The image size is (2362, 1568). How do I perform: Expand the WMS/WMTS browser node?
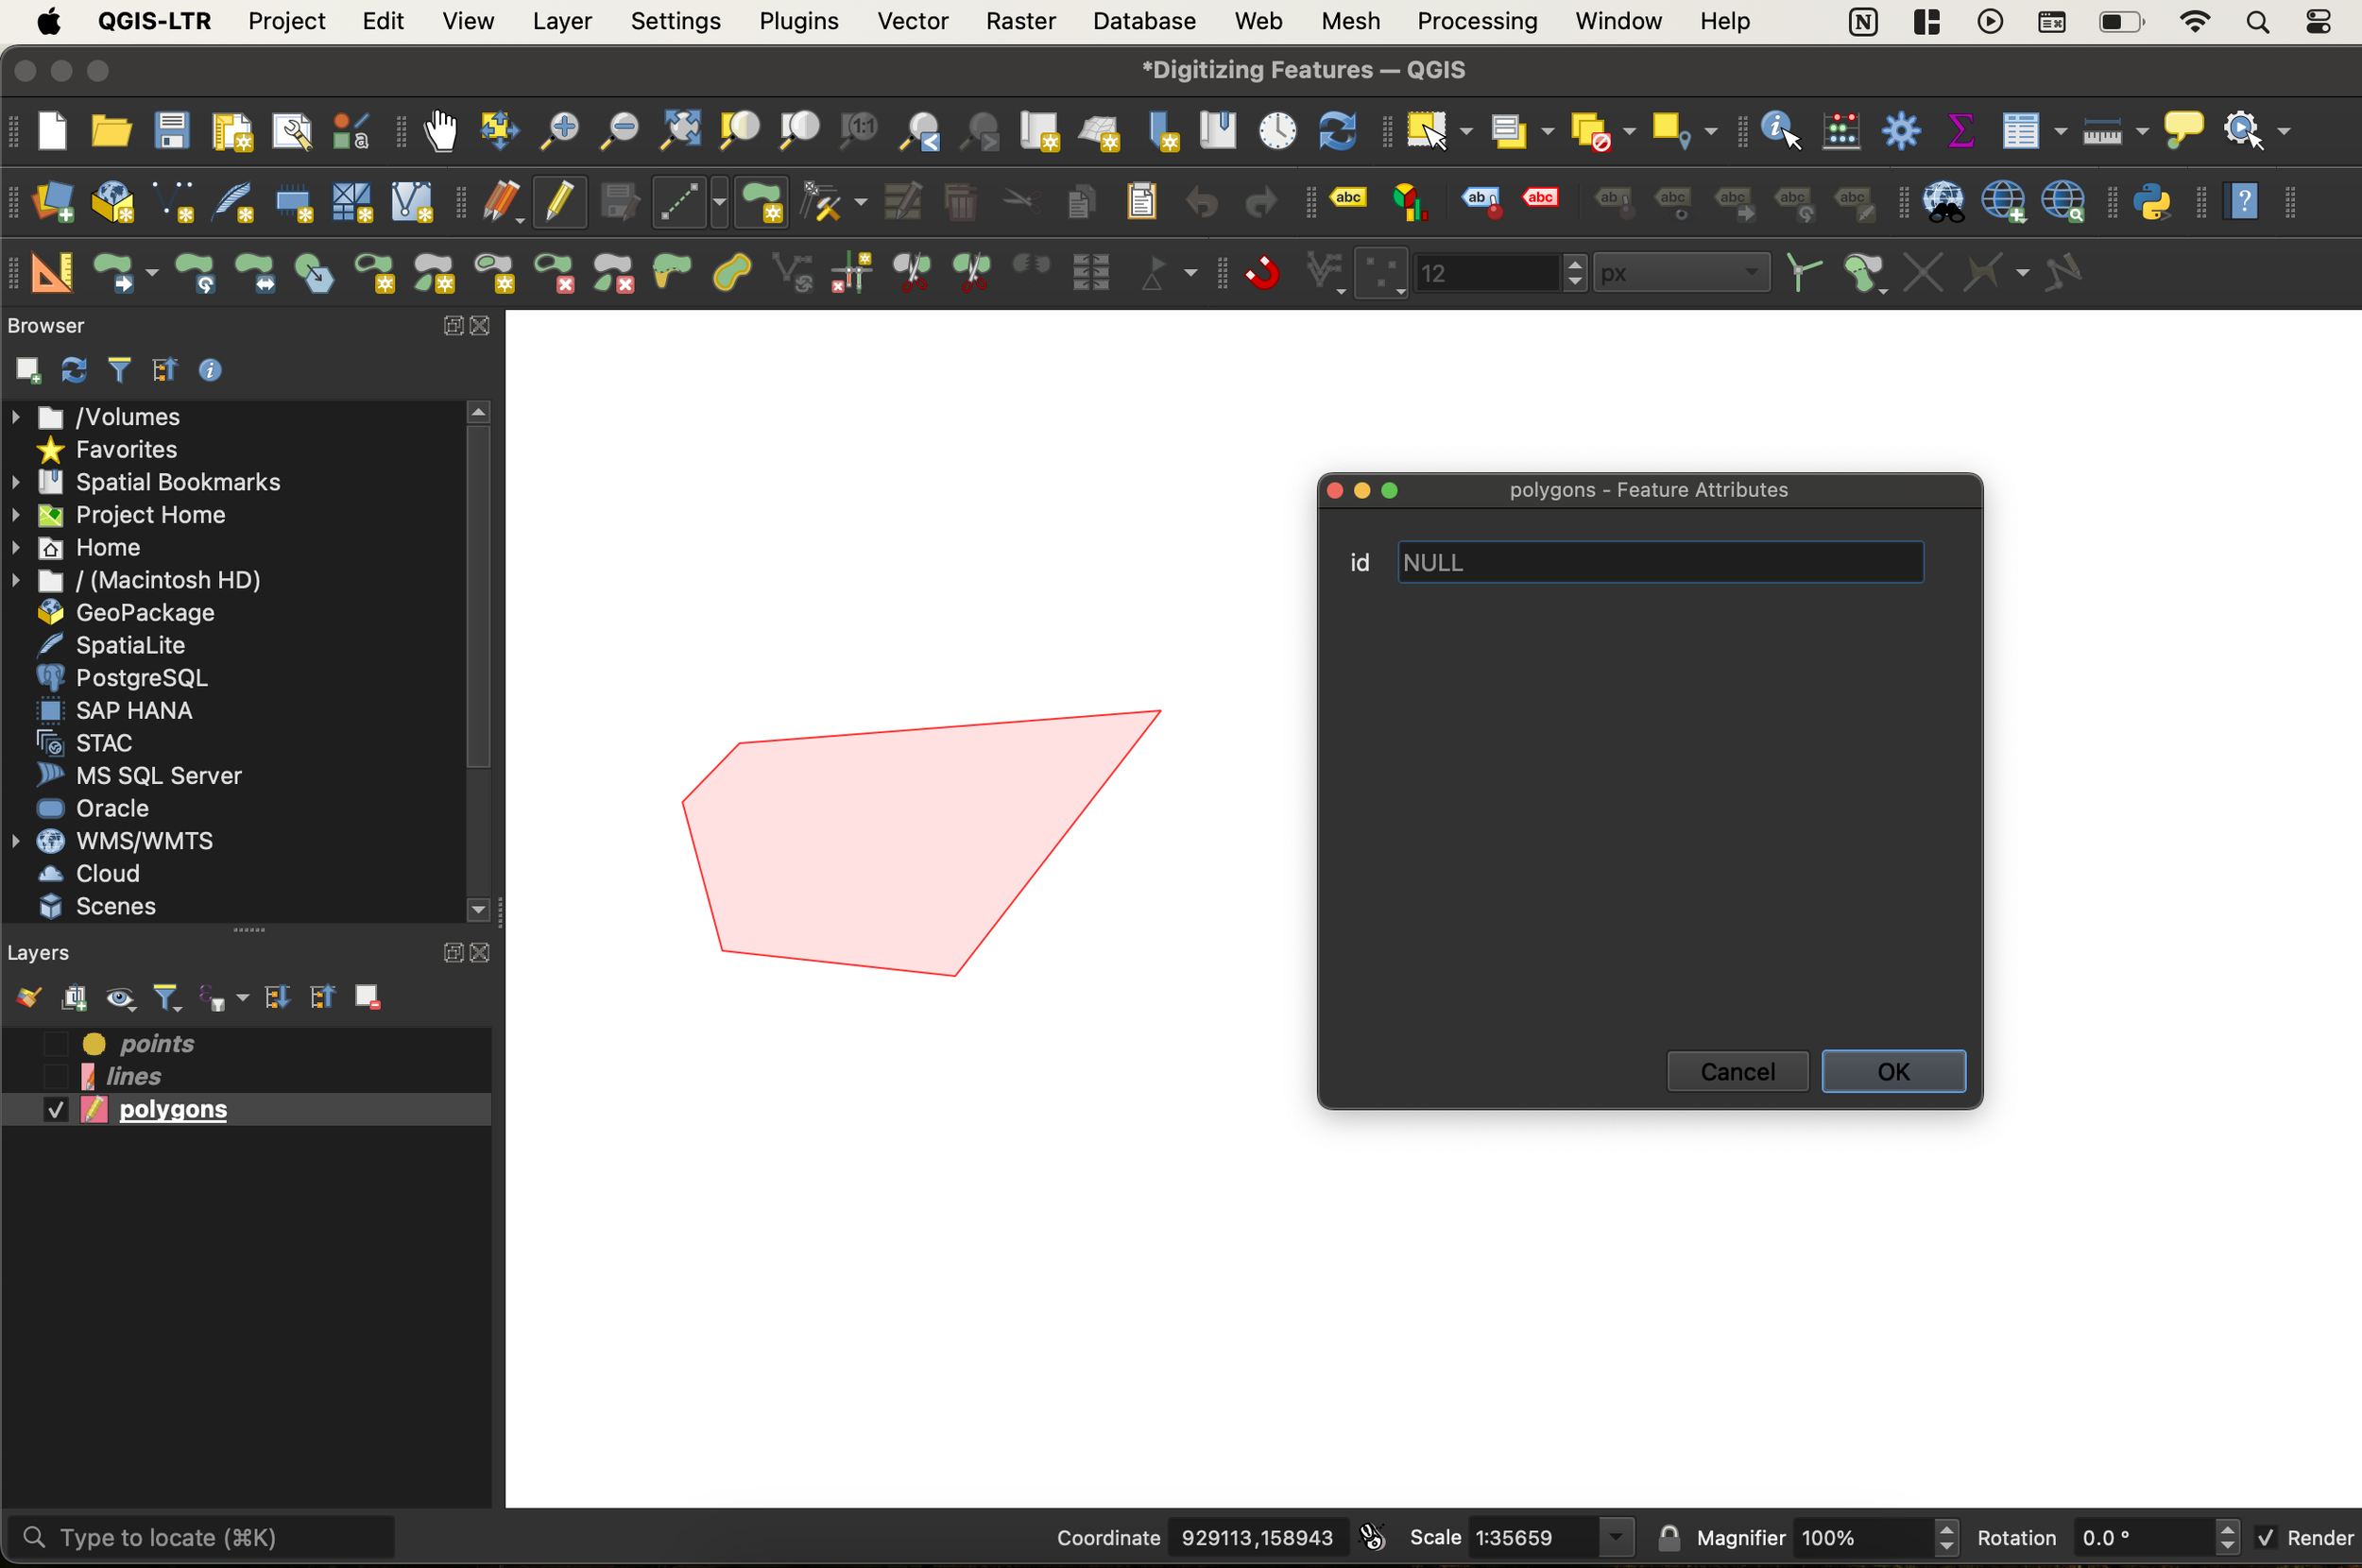(x=16, y=841)
